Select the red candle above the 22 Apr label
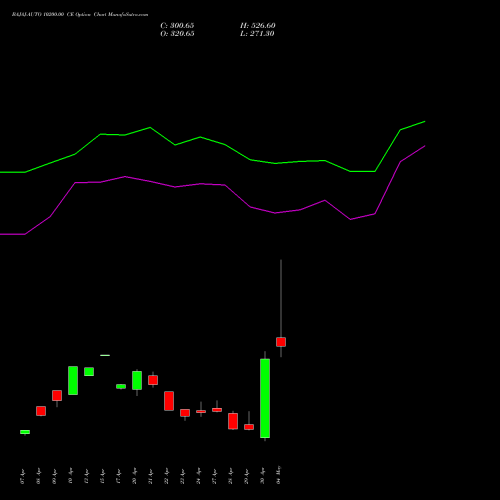Image resolution: width=500 pixels, height=500 pixels. click(169, 401)
